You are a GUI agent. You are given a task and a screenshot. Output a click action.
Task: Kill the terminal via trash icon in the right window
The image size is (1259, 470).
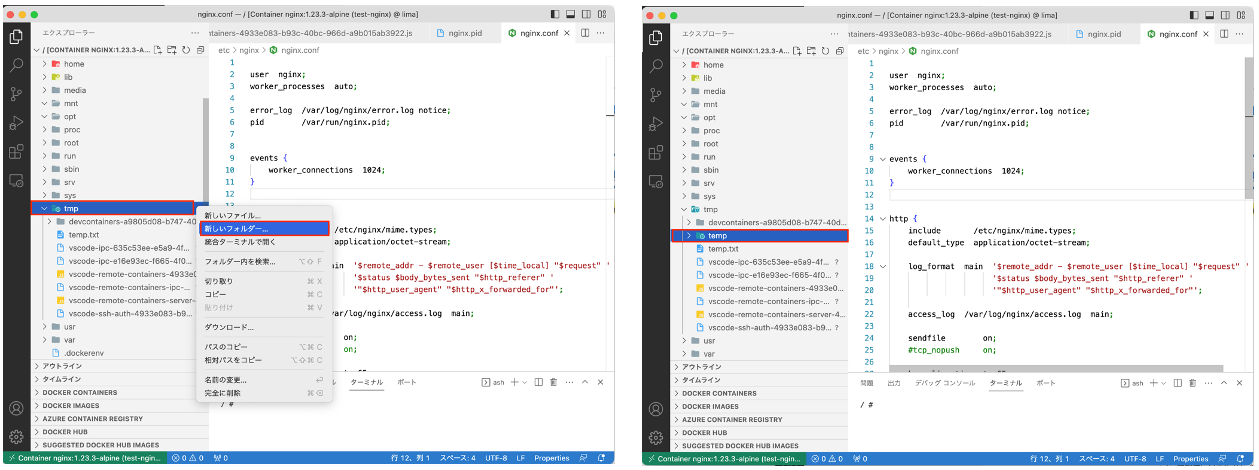pyautogui.click(x=1193, y=383)
